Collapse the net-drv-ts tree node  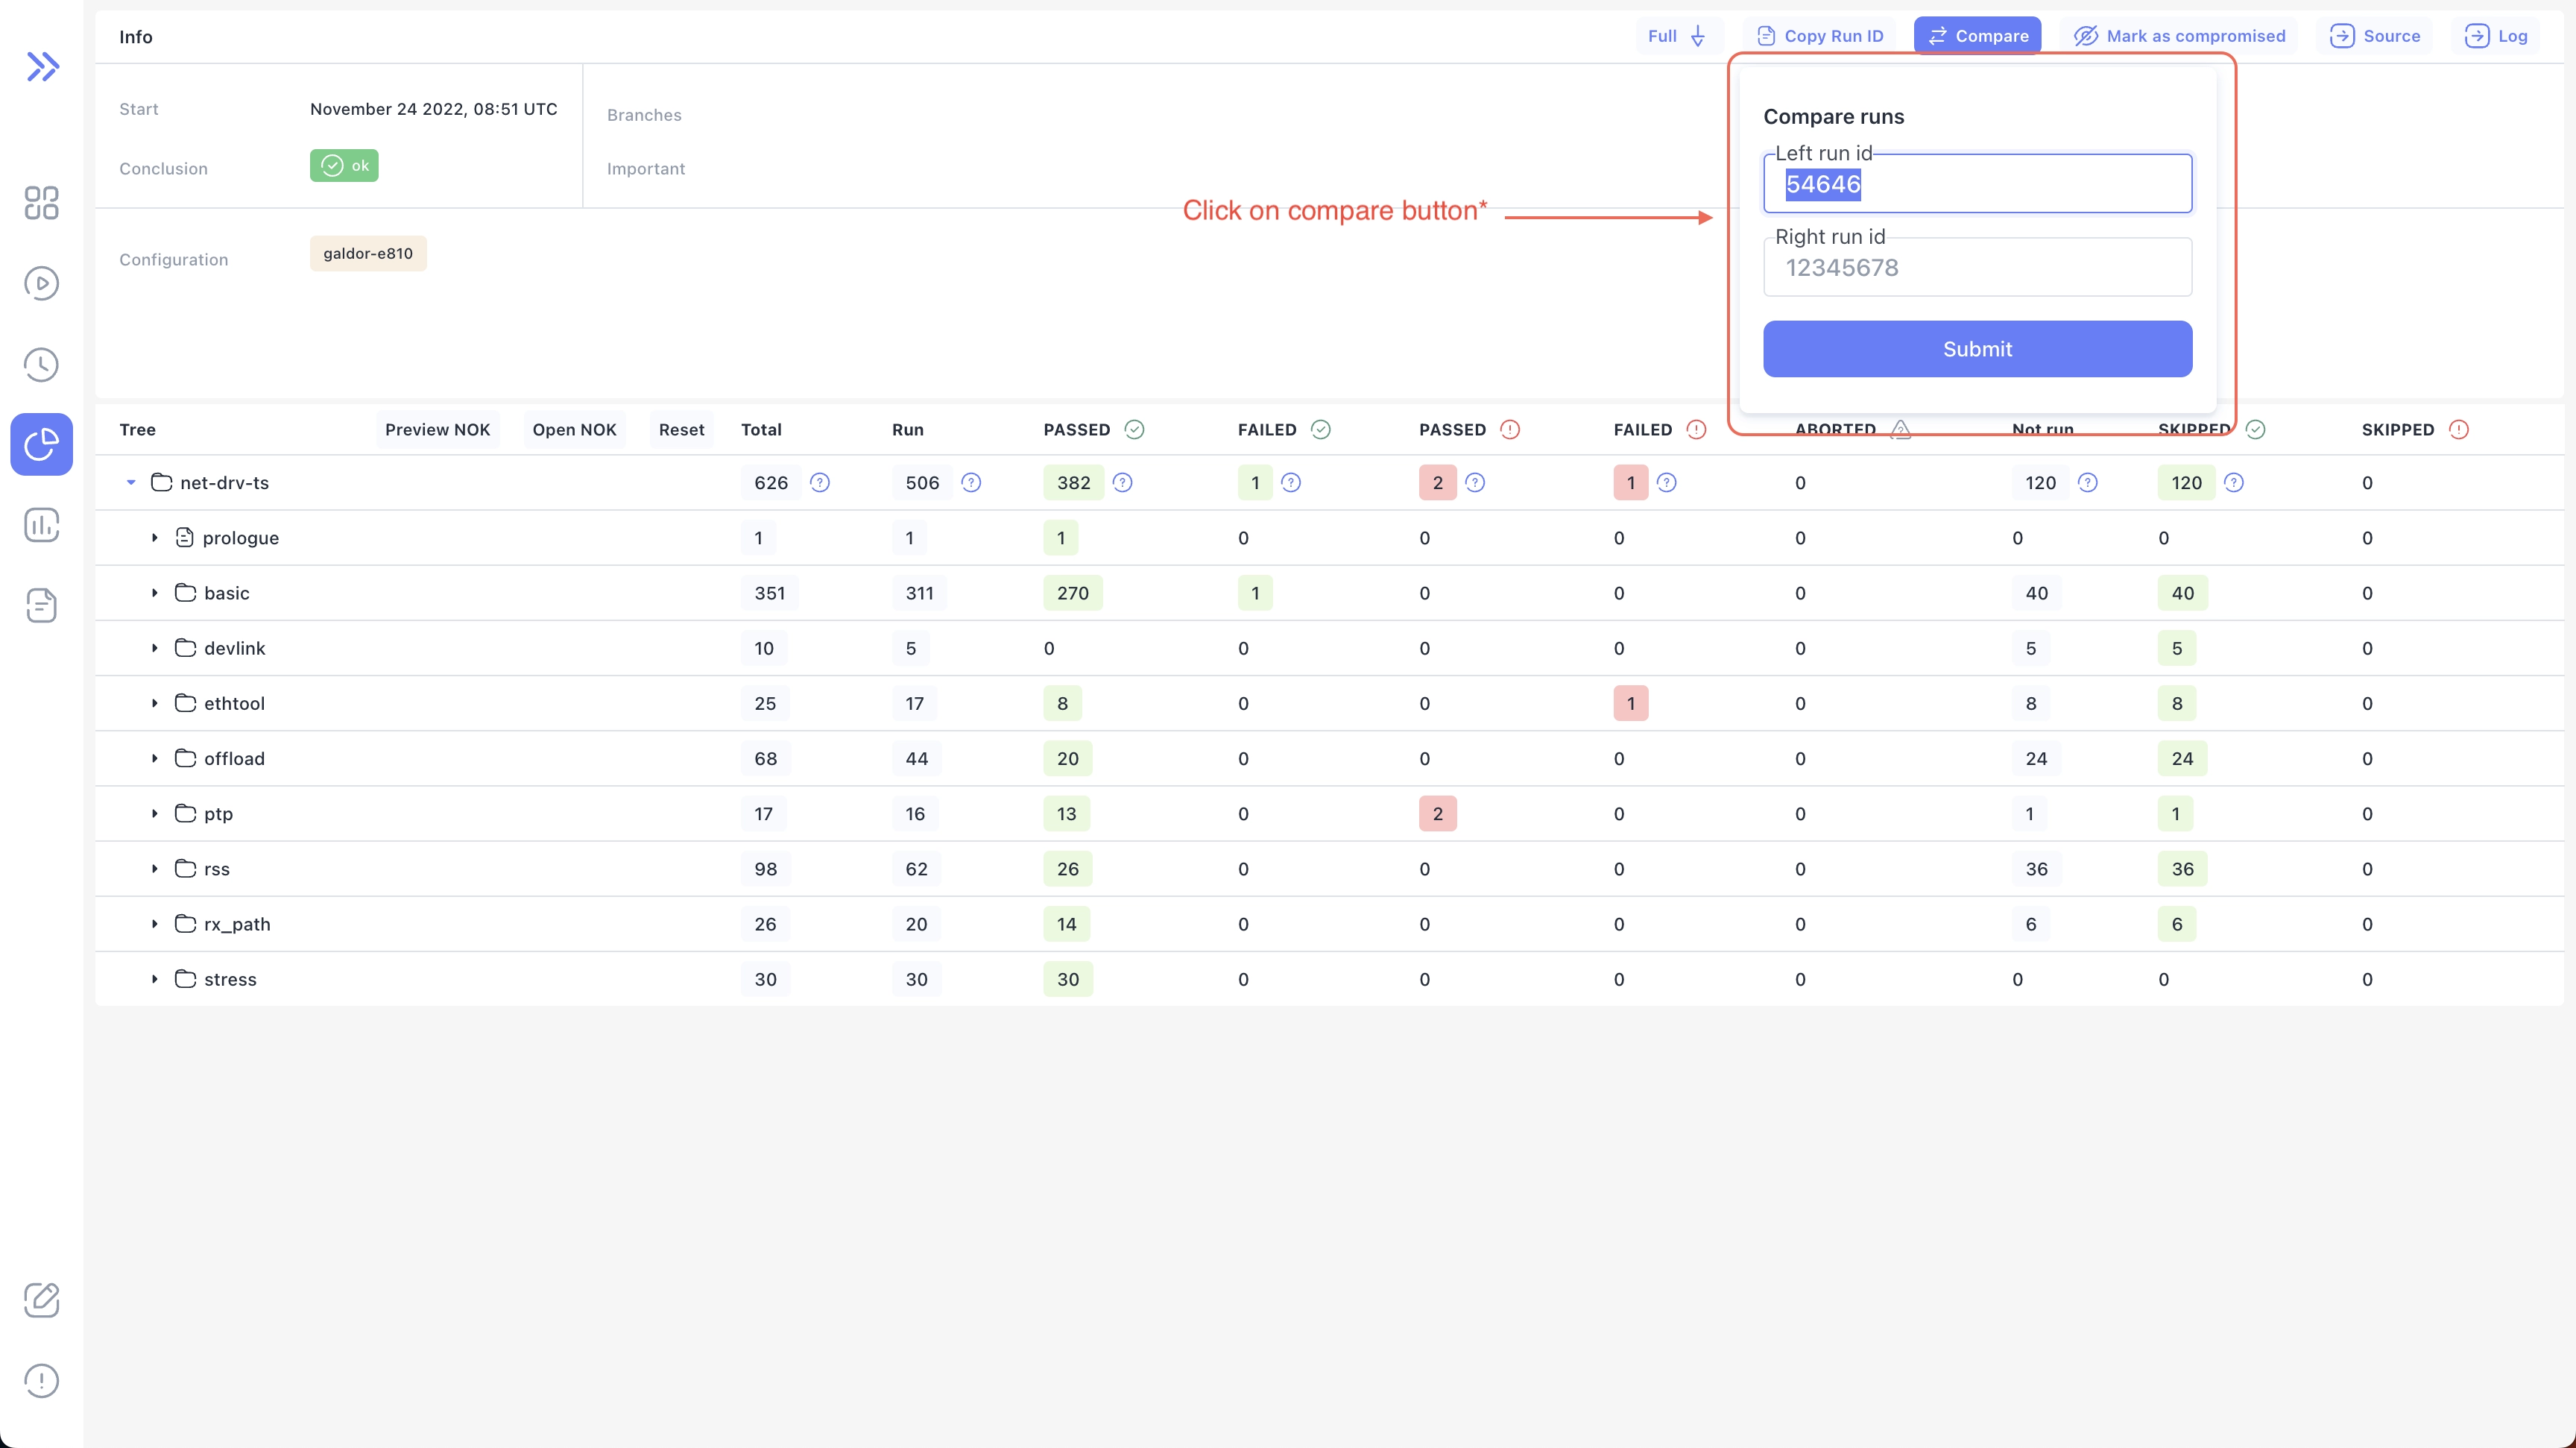pos(131,483)
